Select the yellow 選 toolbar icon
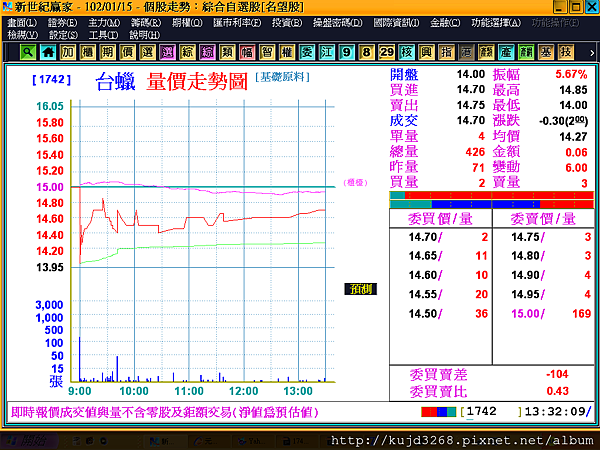 147,52
